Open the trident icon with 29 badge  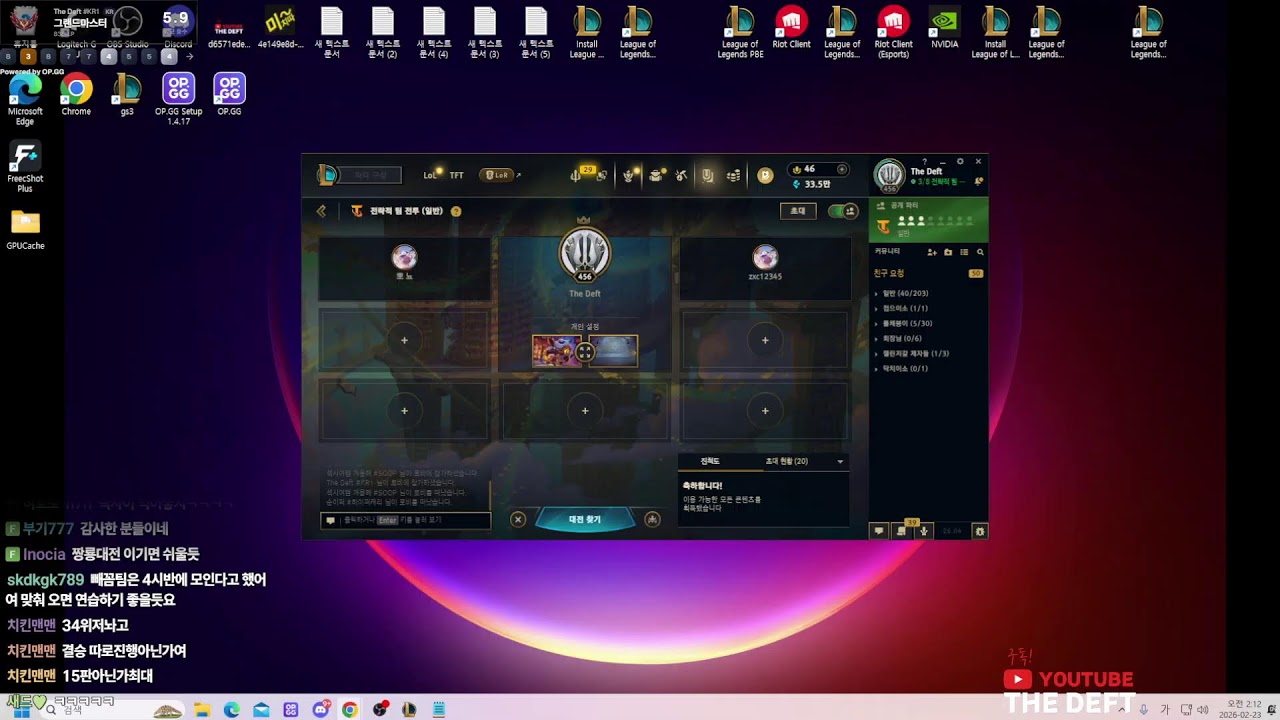coord(575,176)
